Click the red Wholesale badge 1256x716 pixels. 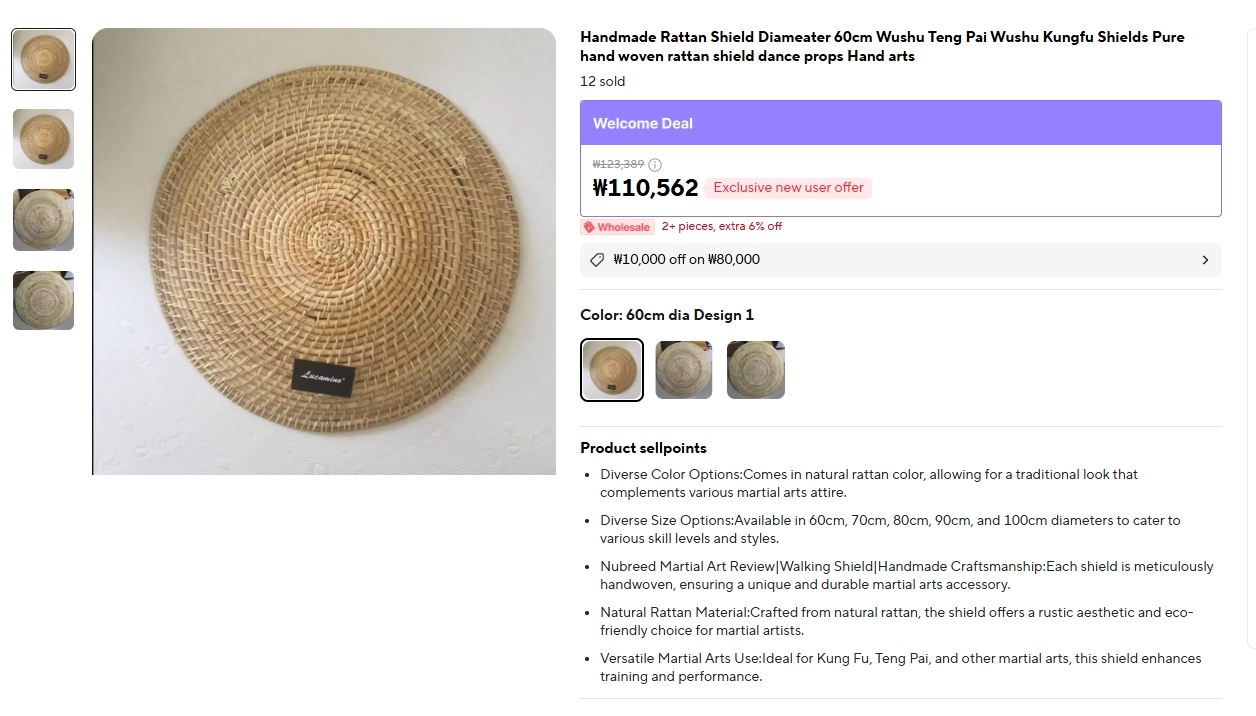point(617,227)
